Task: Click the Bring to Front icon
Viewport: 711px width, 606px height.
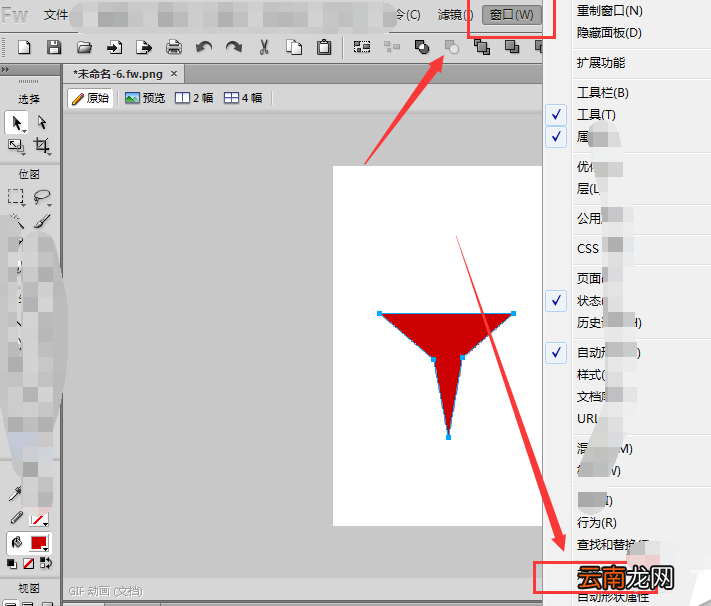Action: 482,47
